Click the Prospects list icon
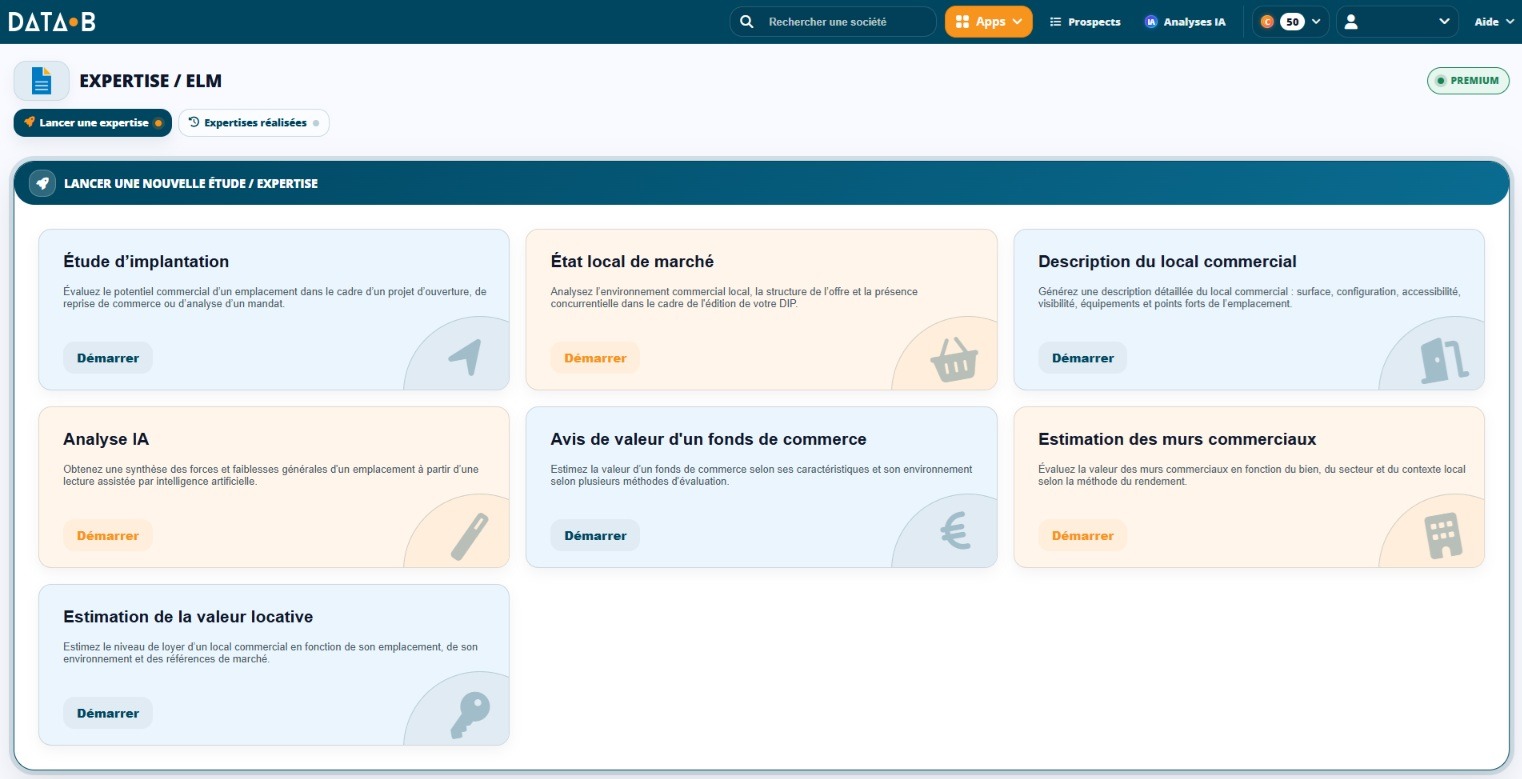The width and height of the screenshot is (1522, 779). (1055, 21)
